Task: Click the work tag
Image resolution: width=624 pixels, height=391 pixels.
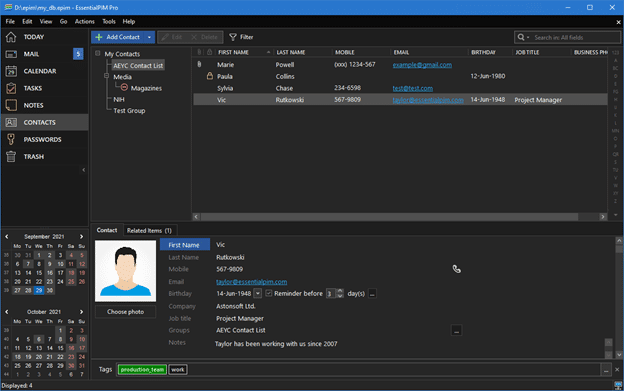Action: (x=177, y=370)
